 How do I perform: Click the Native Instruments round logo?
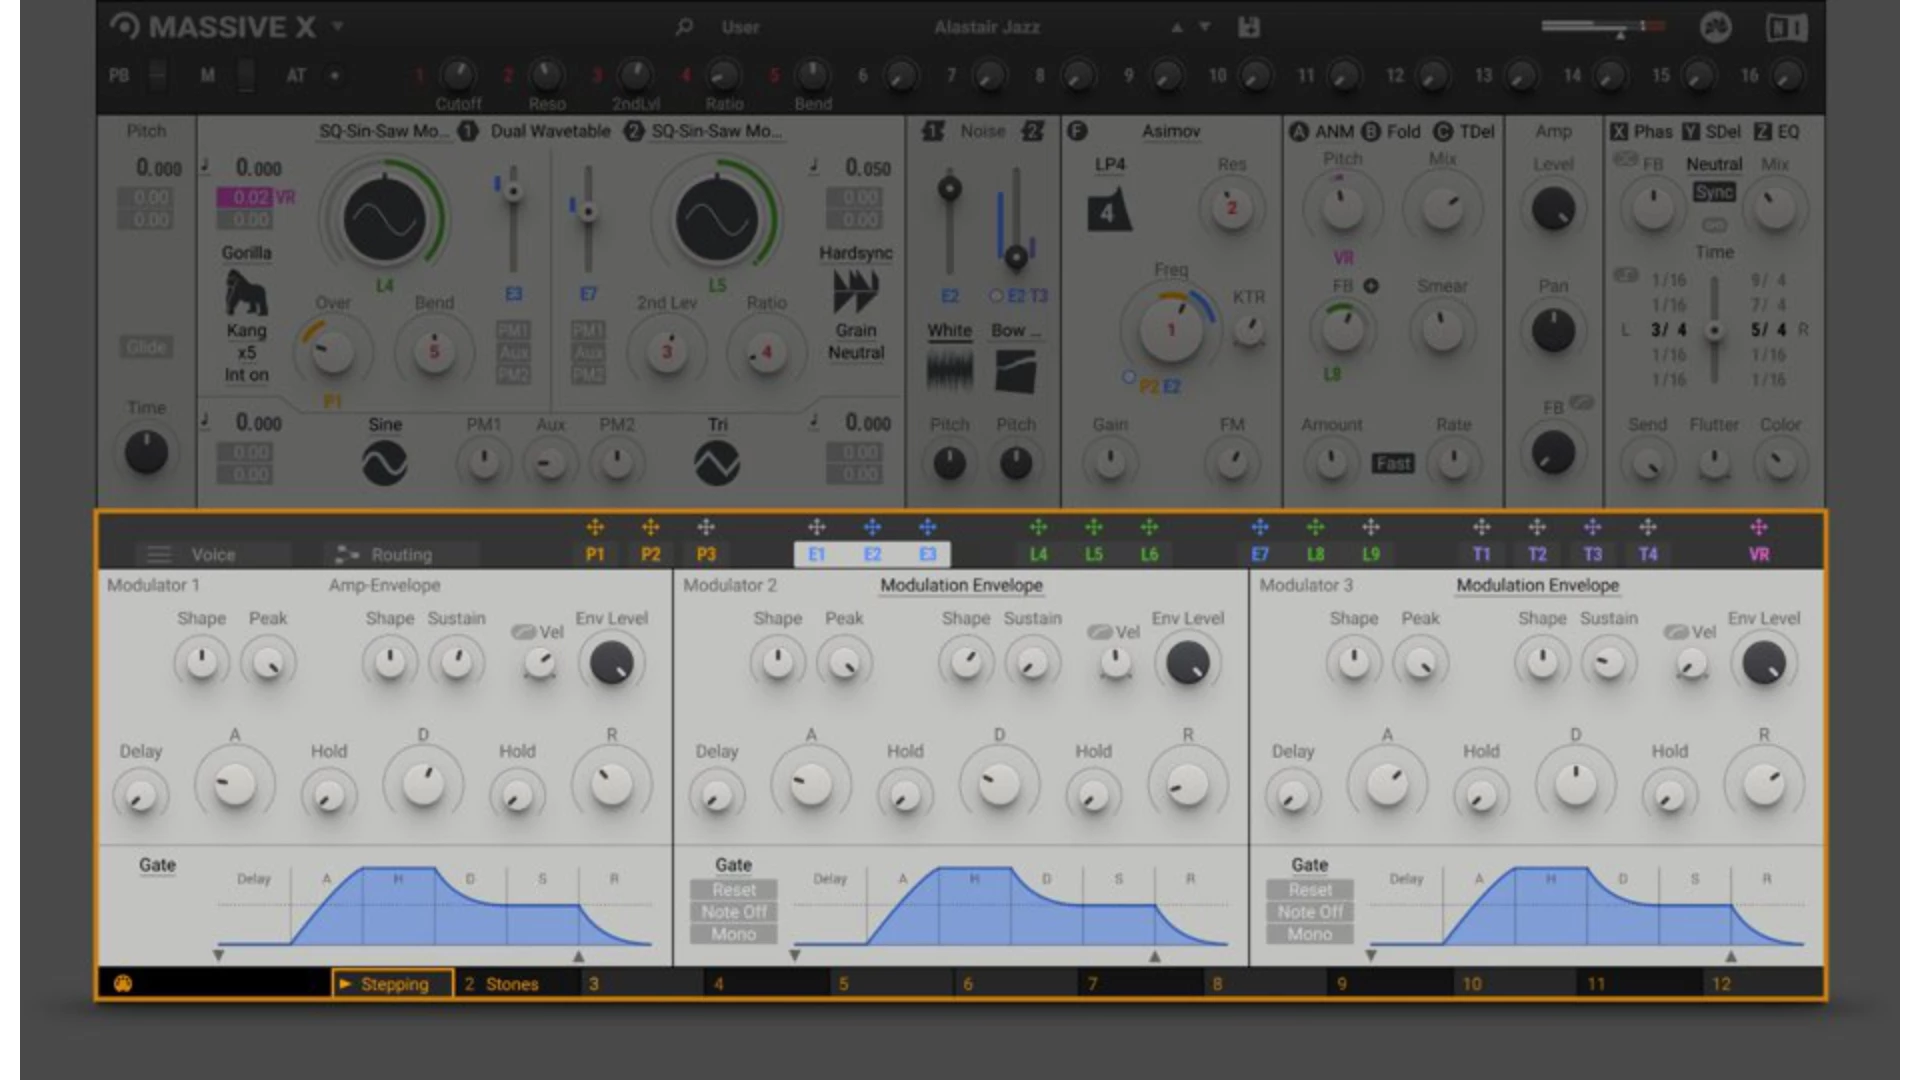point(1716,27)
